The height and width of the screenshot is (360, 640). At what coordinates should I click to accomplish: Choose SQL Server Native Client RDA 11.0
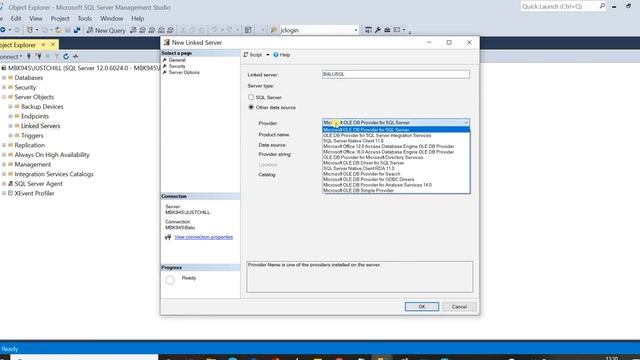396,168
